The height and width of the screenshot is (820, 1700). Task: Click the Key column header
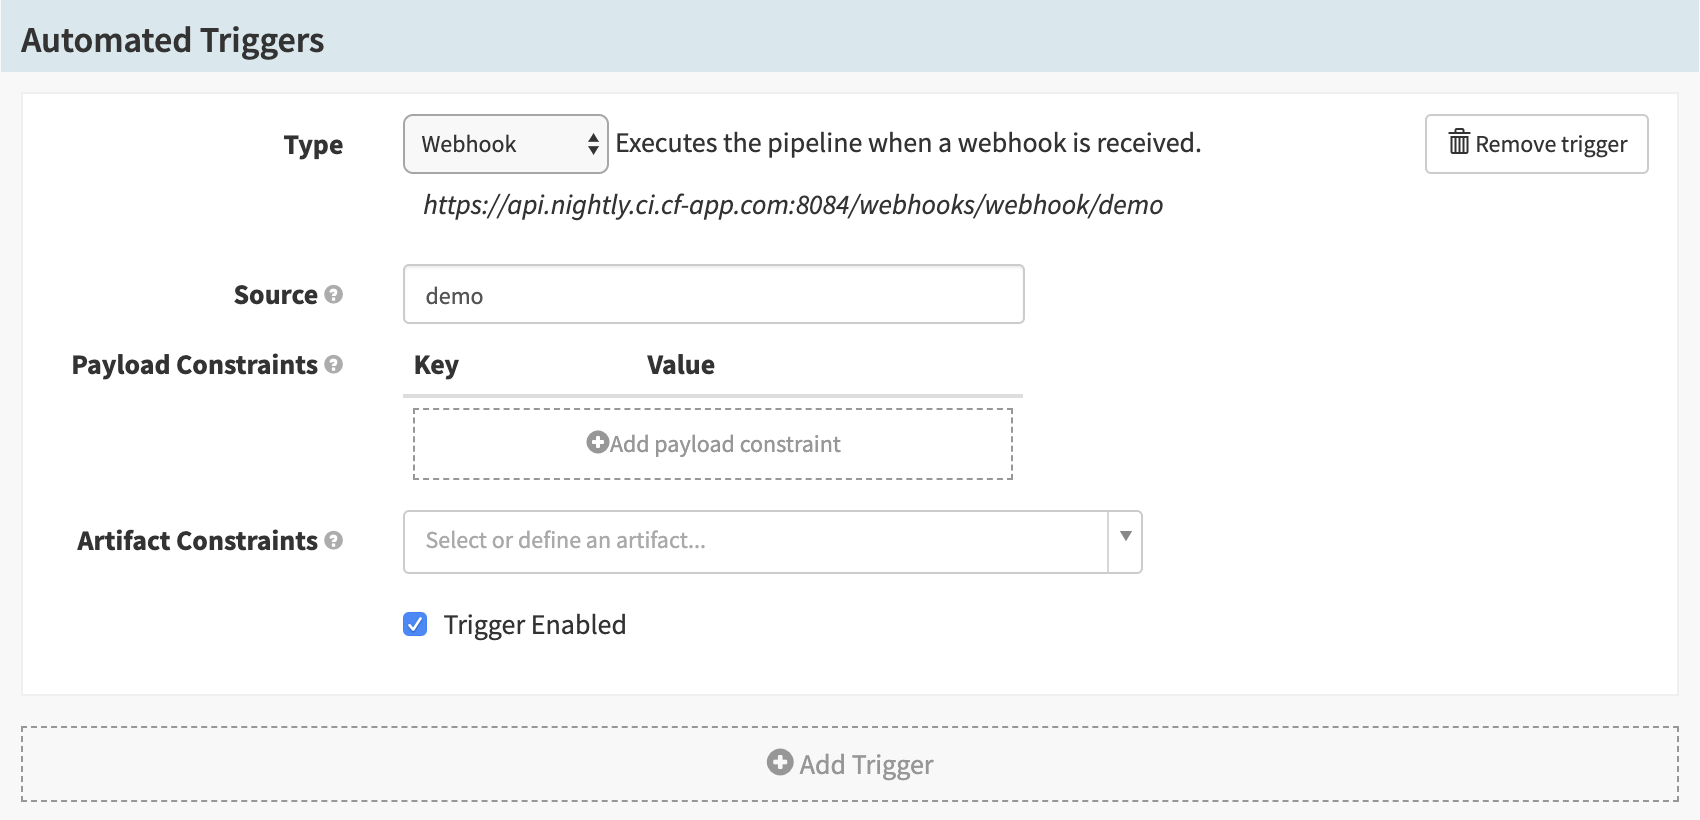click(436, 365)
